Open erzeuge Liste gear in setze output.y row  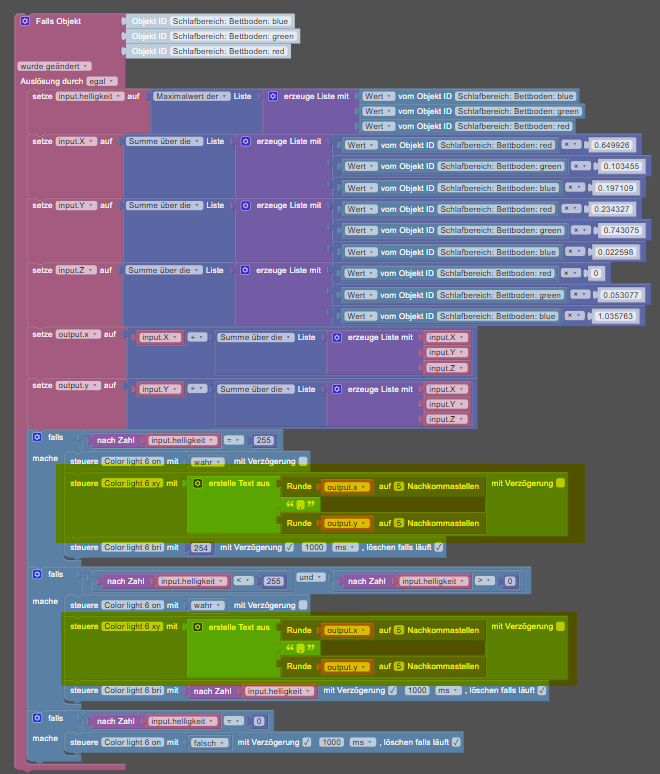[x=337, y=389]
